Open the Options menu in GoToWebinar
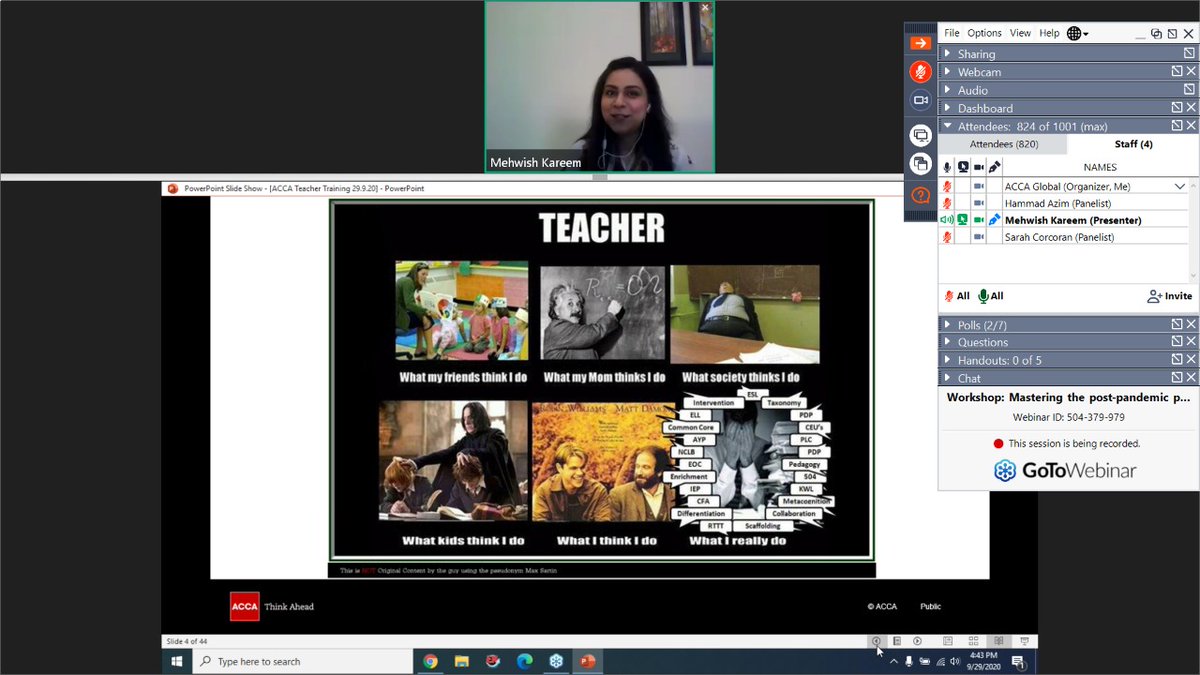 coord(984,33)
